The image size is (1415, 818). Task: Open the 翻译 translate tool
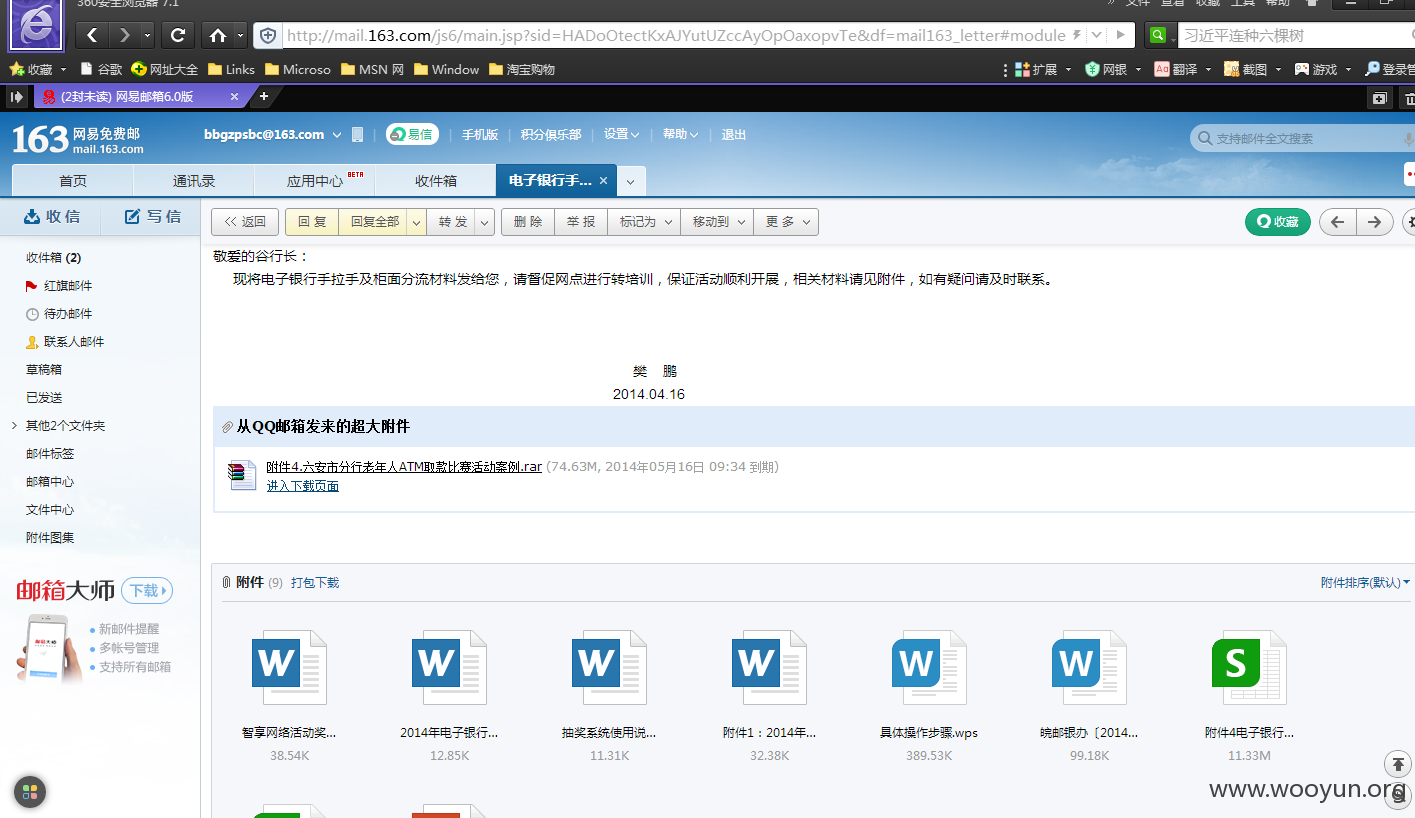pyautogui.click(x=1176, y=70)
